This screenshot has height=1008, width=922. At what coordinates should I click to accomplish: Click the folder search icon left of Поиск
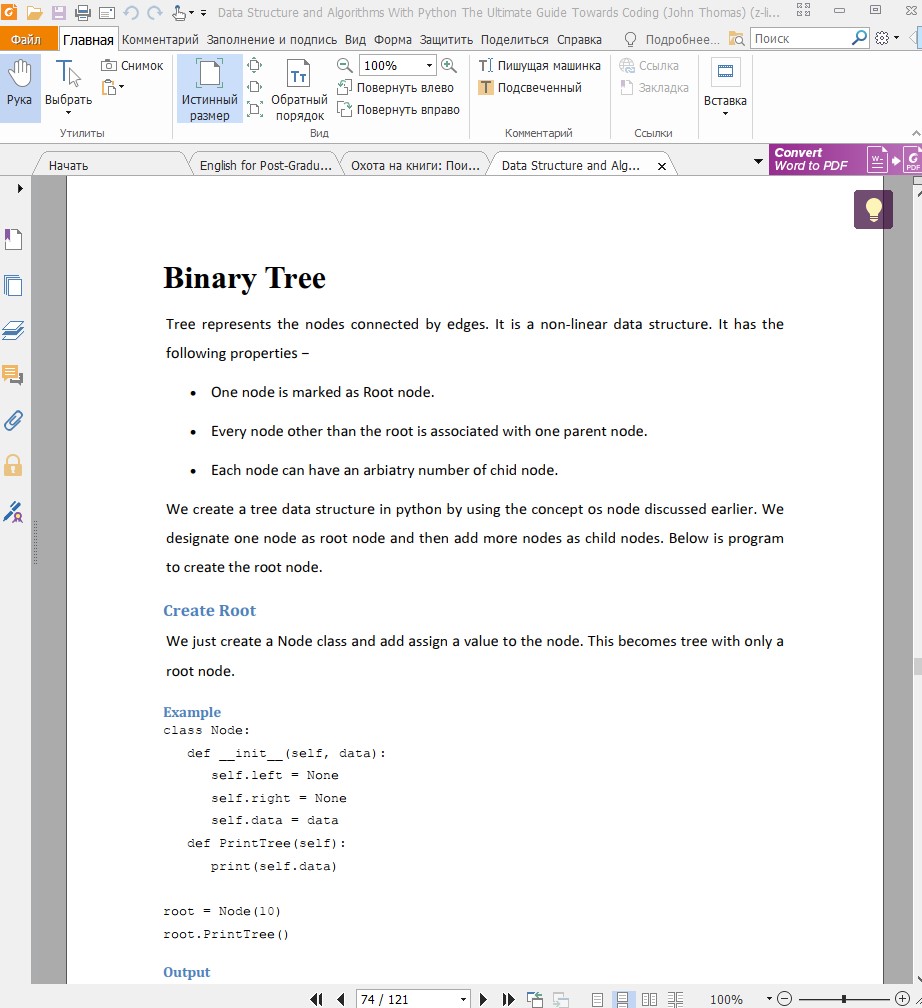(736, 39)
